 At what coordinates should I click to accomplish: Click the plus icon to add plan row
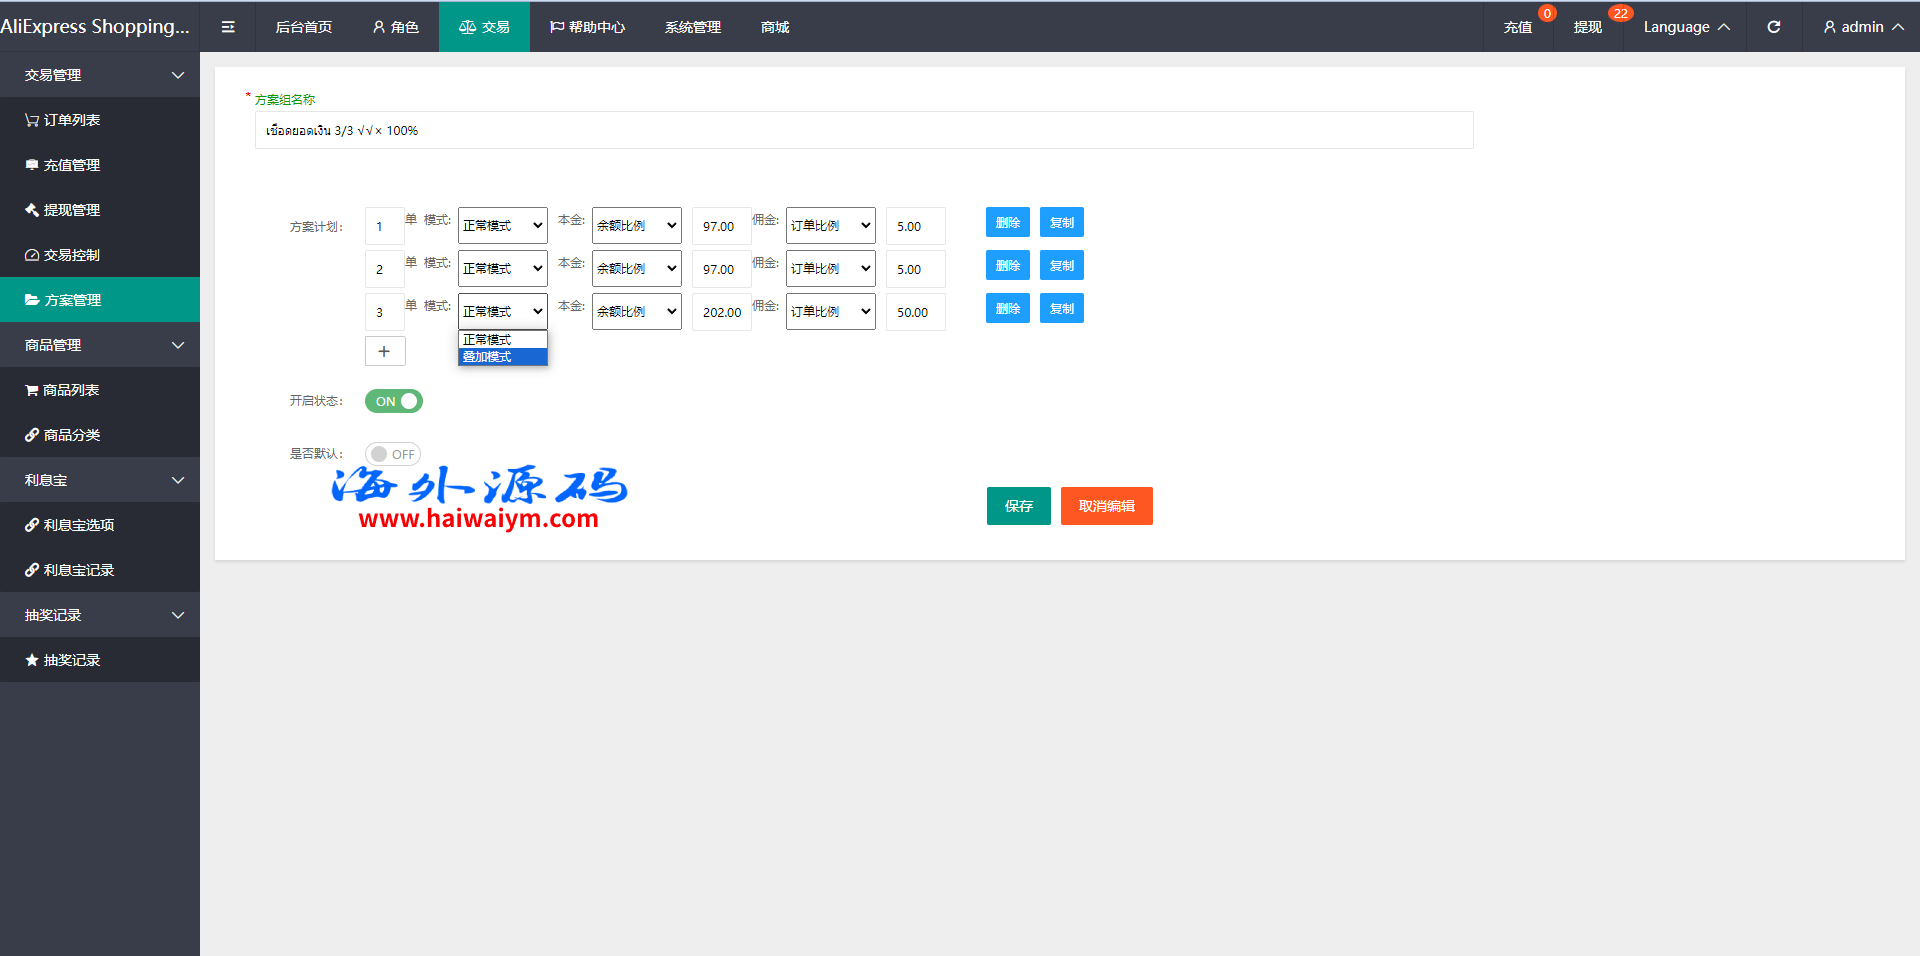coord(384,351)
